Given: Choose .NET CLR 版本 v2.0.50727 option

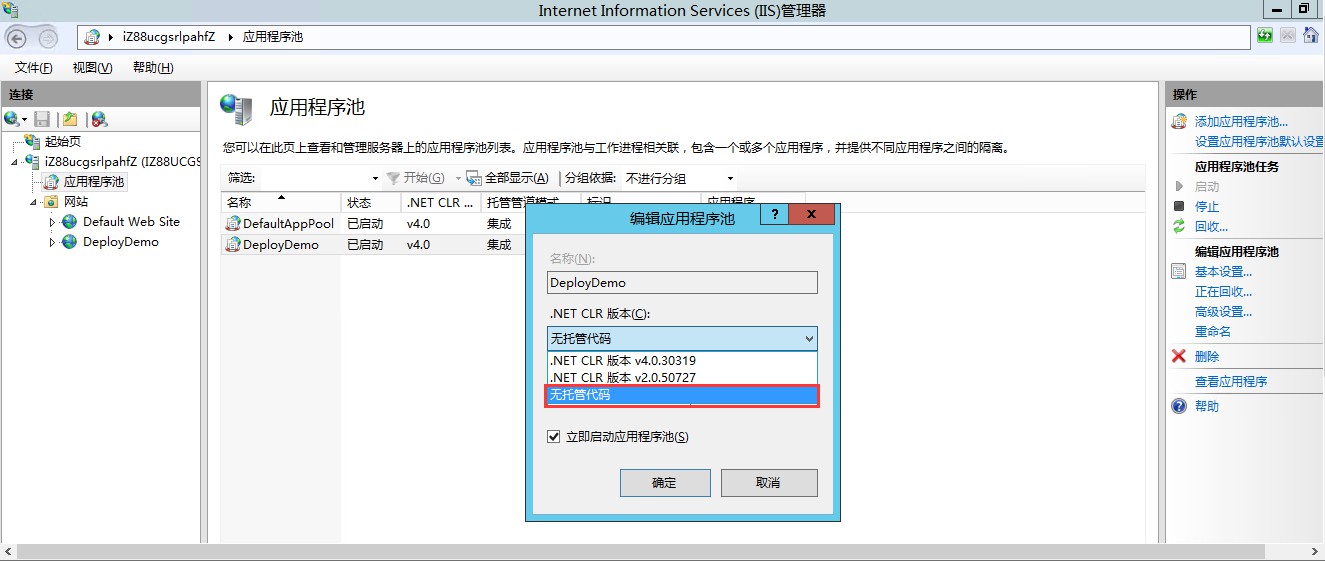Looking at the screenshot, I should click(x=682, y=377).
